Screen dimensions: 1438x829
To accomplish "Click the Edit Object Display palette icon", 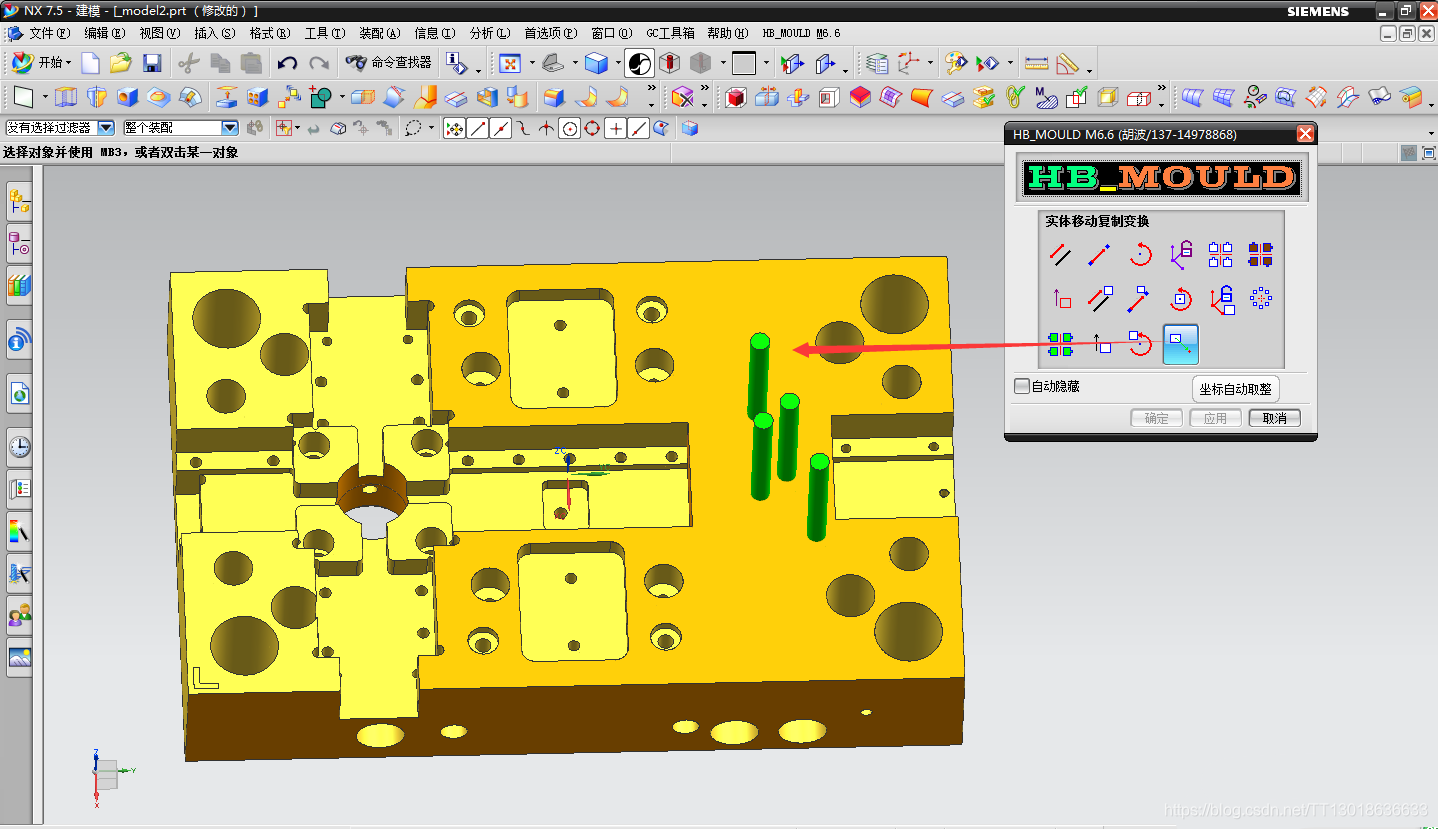I will point(956,63).
